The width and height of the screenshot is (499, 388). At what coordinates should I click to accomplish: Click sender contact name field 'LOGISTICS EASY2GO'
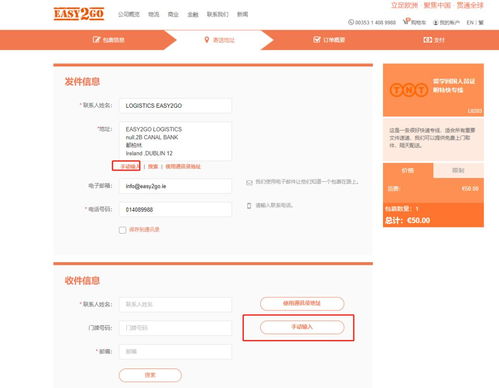175,106
